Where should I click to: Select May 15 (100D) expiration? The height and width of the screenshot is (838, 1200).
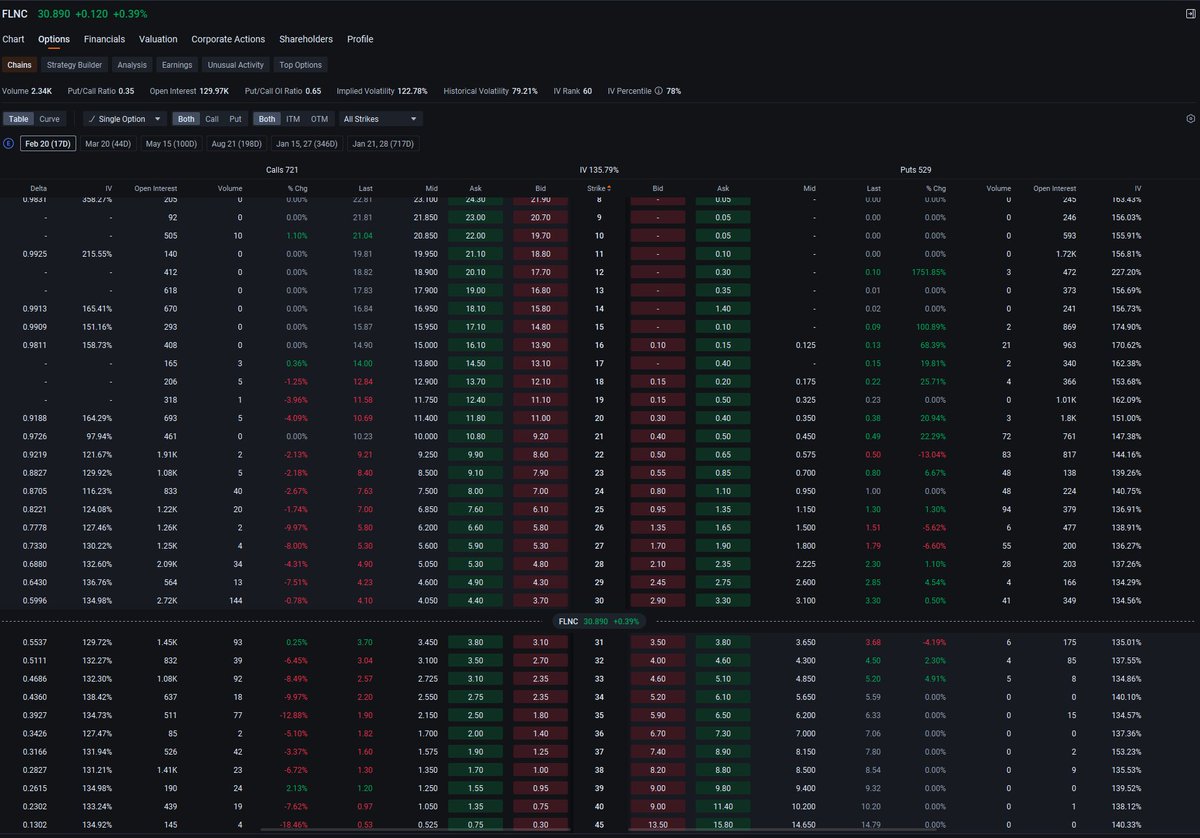171,144
